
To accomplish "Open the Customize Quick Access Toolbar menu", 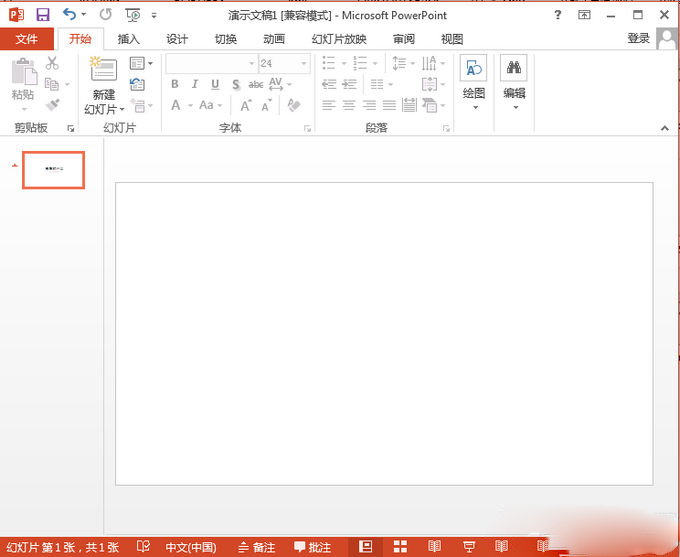I will pos(154,16).
